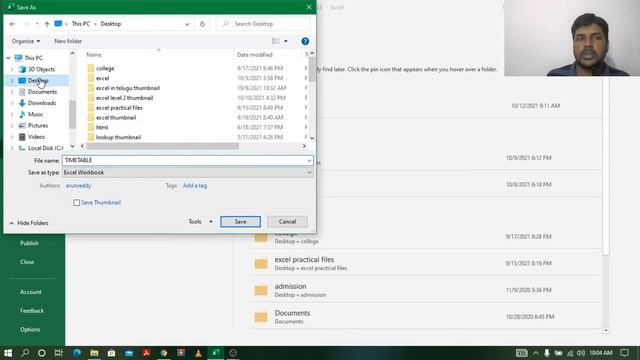Open Cortana circle on taskbar
This screenshot has height=360, width=640.
42,353
